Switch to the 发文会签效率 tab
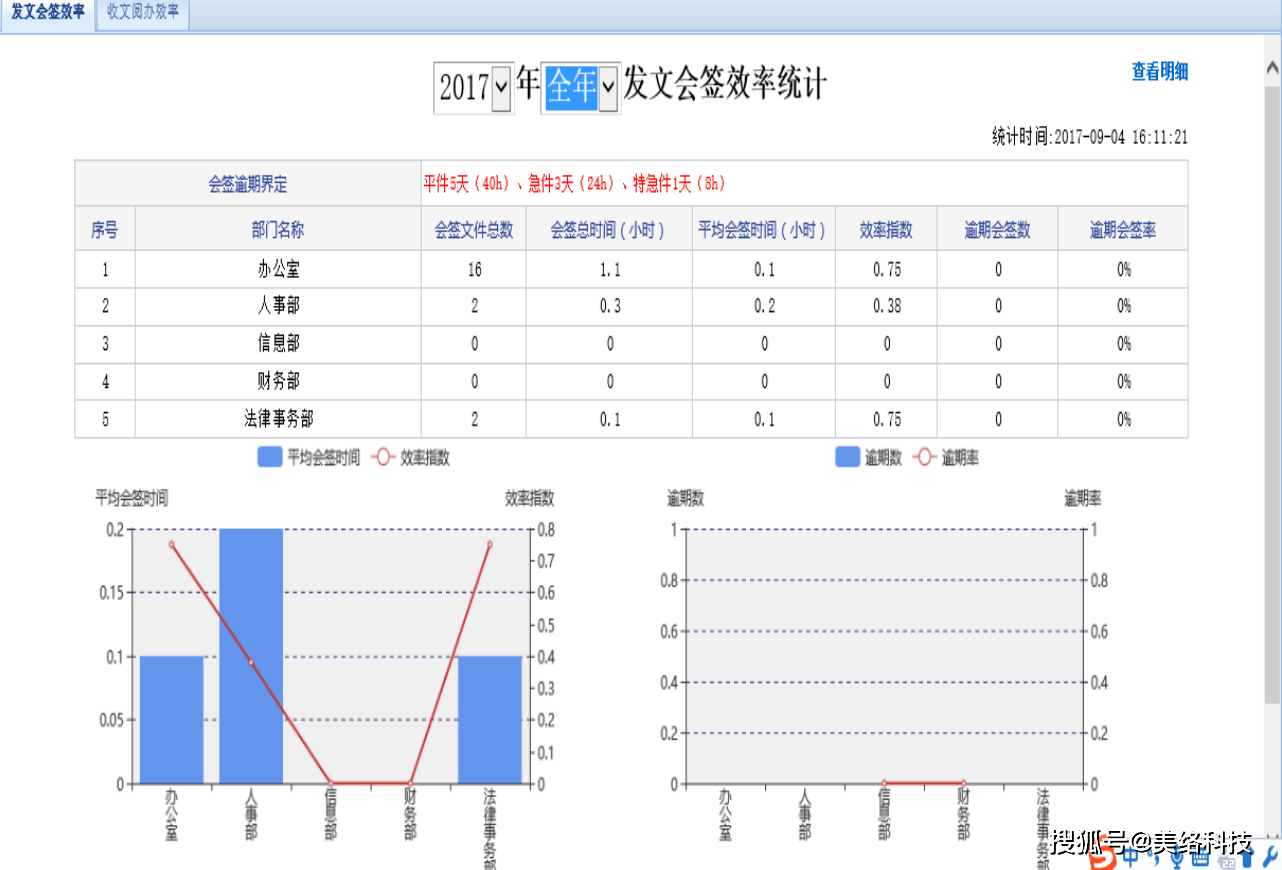The width and height of the screenshot is (1282, 870). coord(48,14)
